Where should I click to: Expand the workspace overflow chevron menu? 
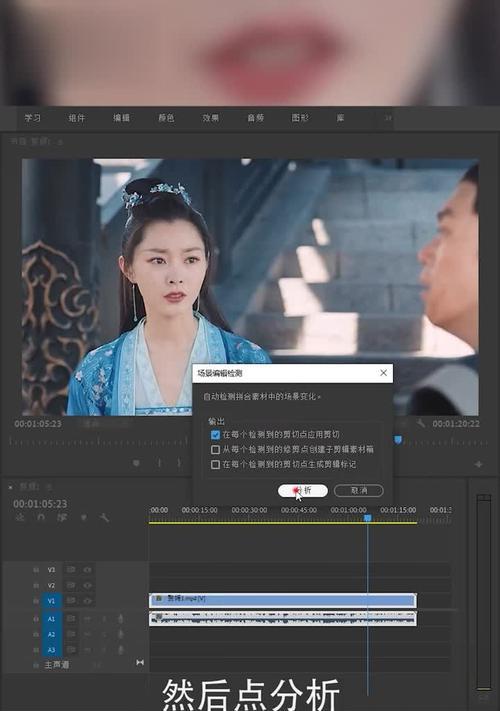pyautogui.click(x=388, y=118)
